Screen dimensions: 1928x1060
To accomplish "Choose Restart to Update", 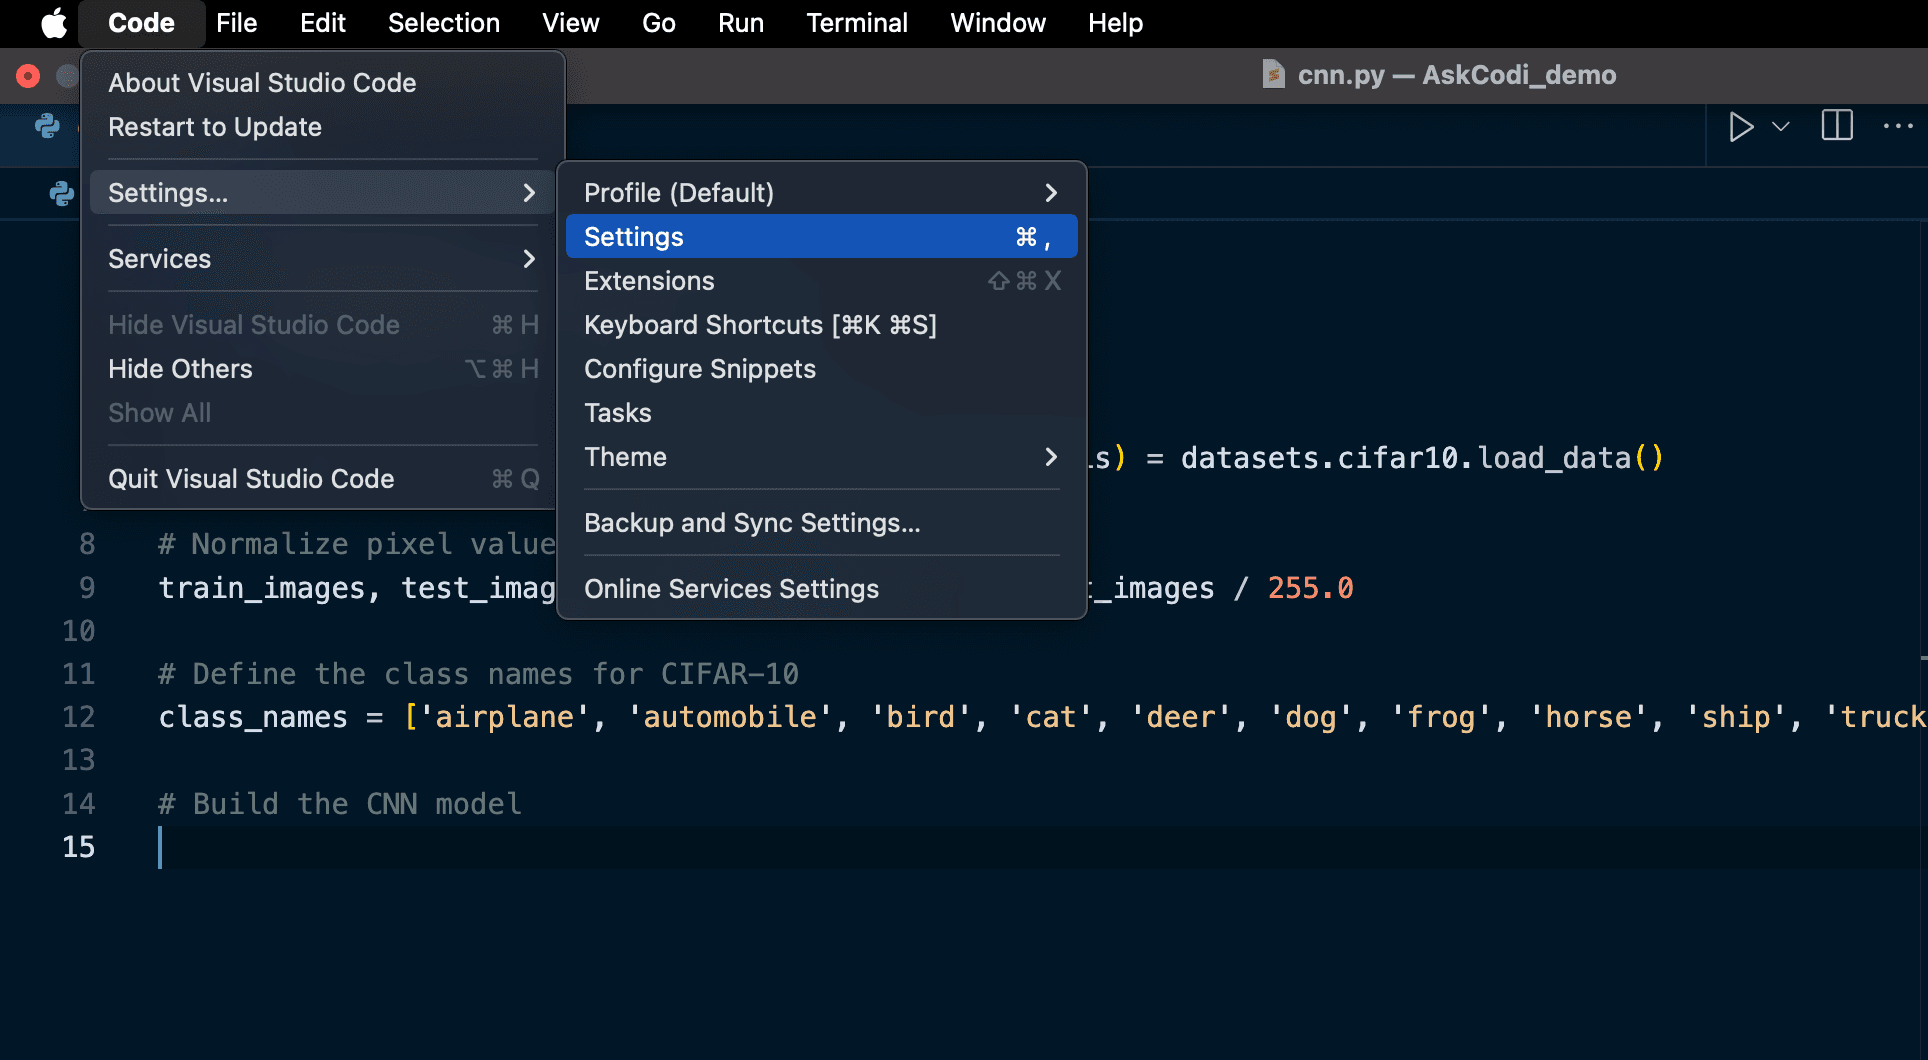I will click(322, 127).
